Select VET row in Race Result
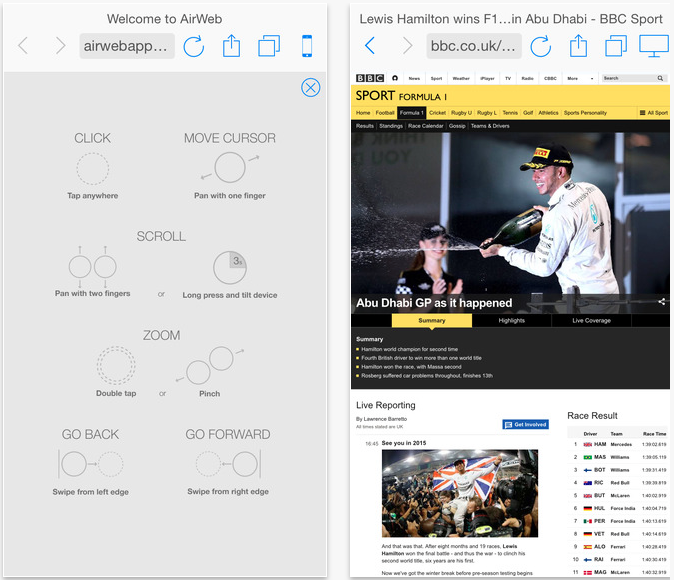This screenshot has height=580, width=674. [x=618, y=534]
